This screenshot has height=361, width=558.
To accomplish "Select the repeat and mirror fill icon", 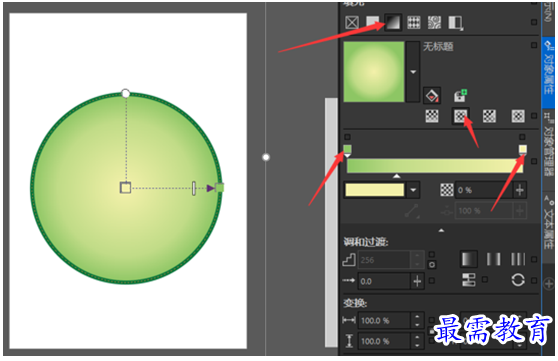I will coord(493,259).
